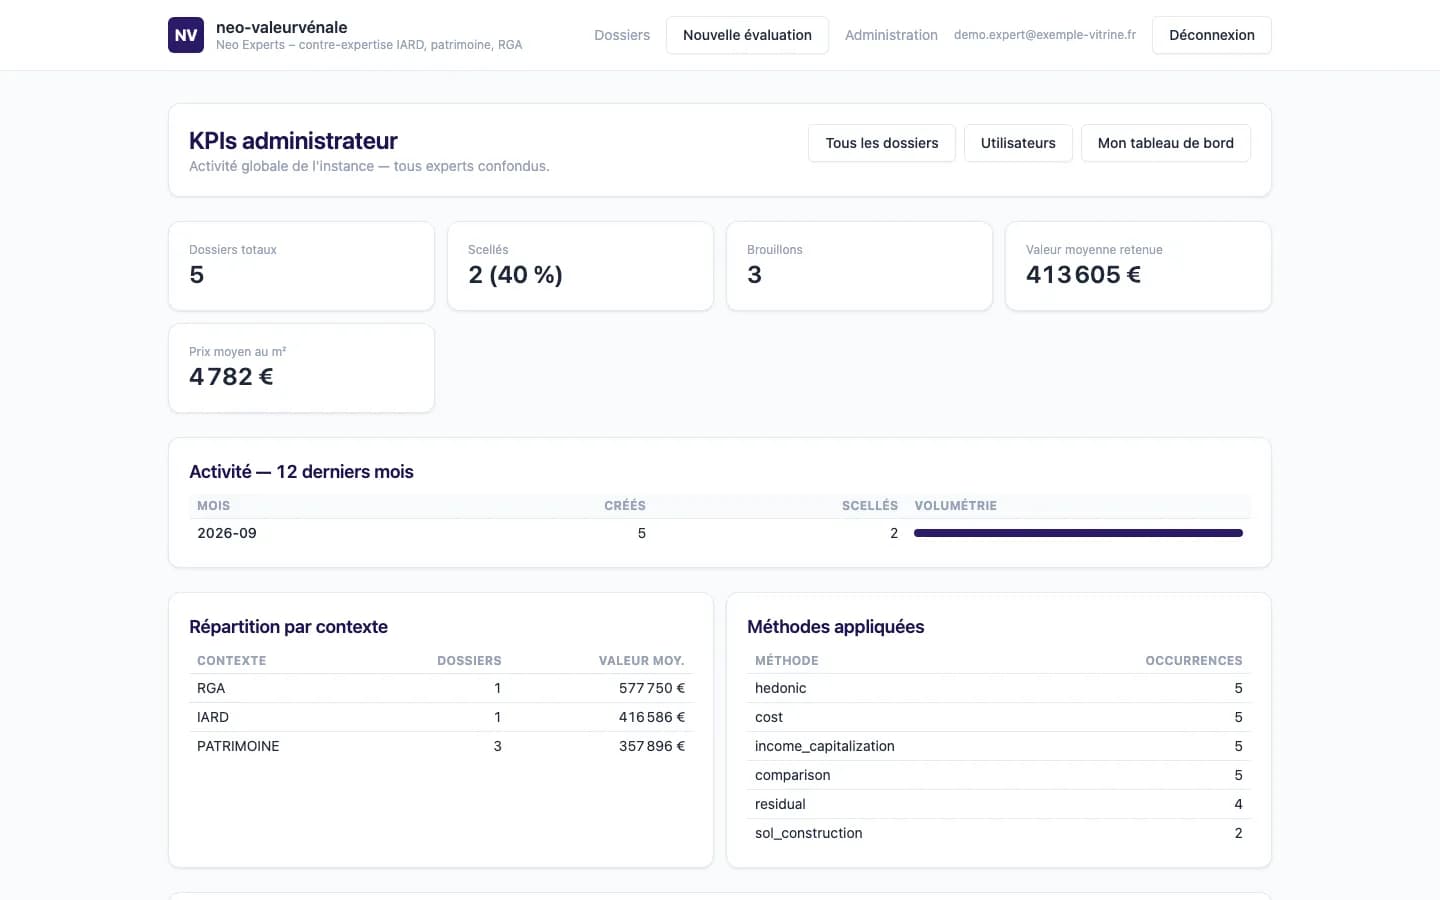Click the NV logo icon
This screenshot has height=900, width=1440.
coord(186,35)
